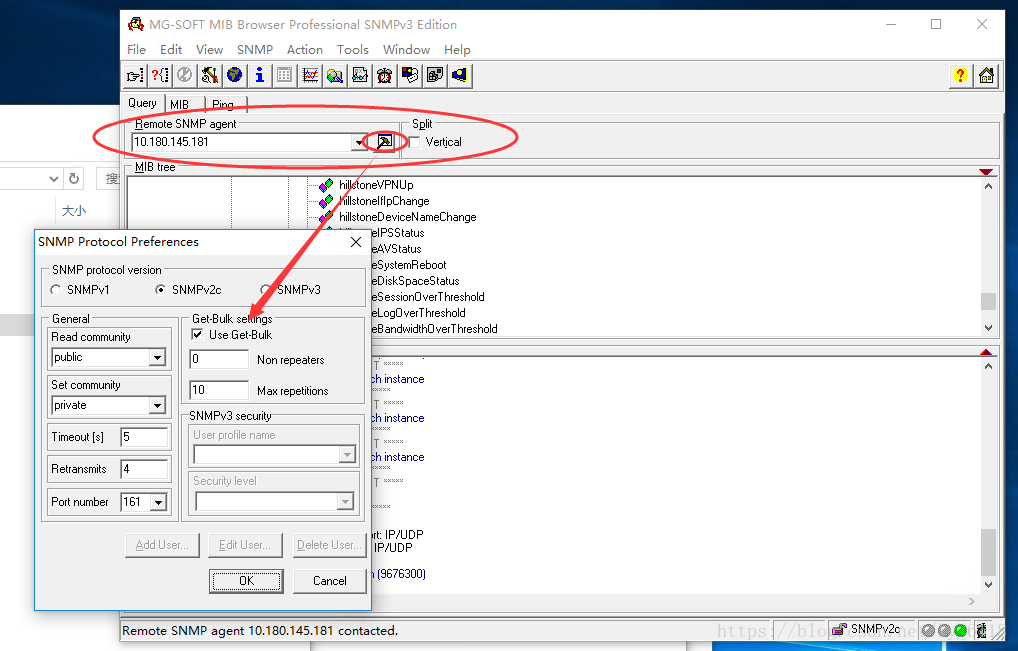This screenshot has height=651, width=1018.
Task: Open the Window menu
Action: click(406, 49)
